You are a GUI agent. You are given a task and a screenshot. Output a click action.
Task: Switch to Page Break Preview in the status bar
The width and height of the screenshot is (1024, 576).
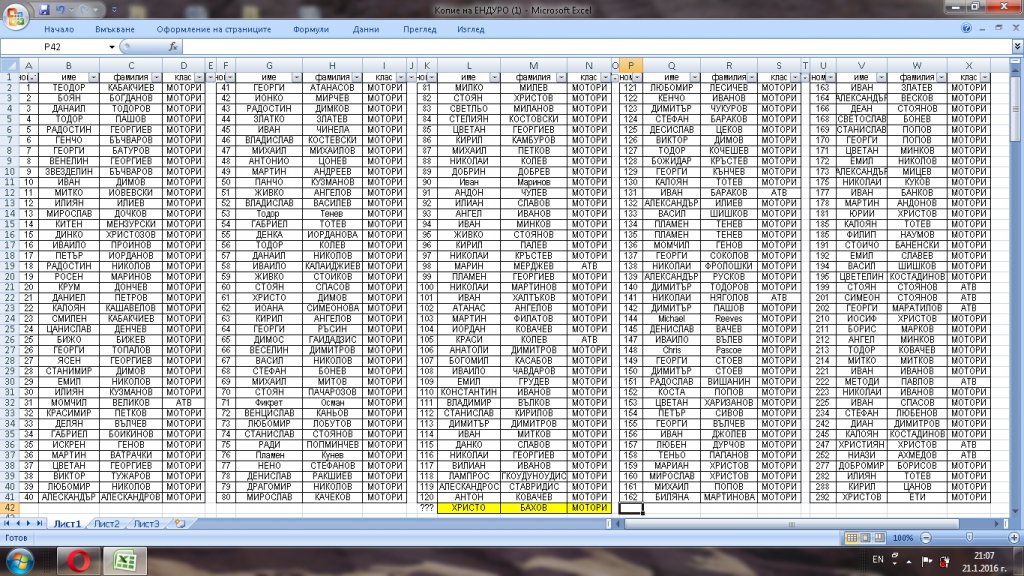click(x=880, y=537)
